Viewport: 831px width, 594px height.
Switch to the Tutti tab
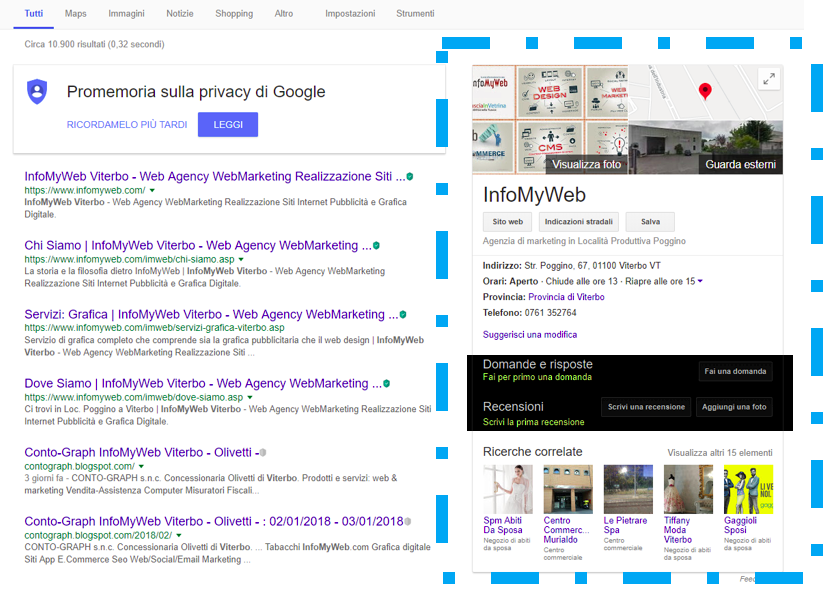pyautogui.click(x=33, y=13)
